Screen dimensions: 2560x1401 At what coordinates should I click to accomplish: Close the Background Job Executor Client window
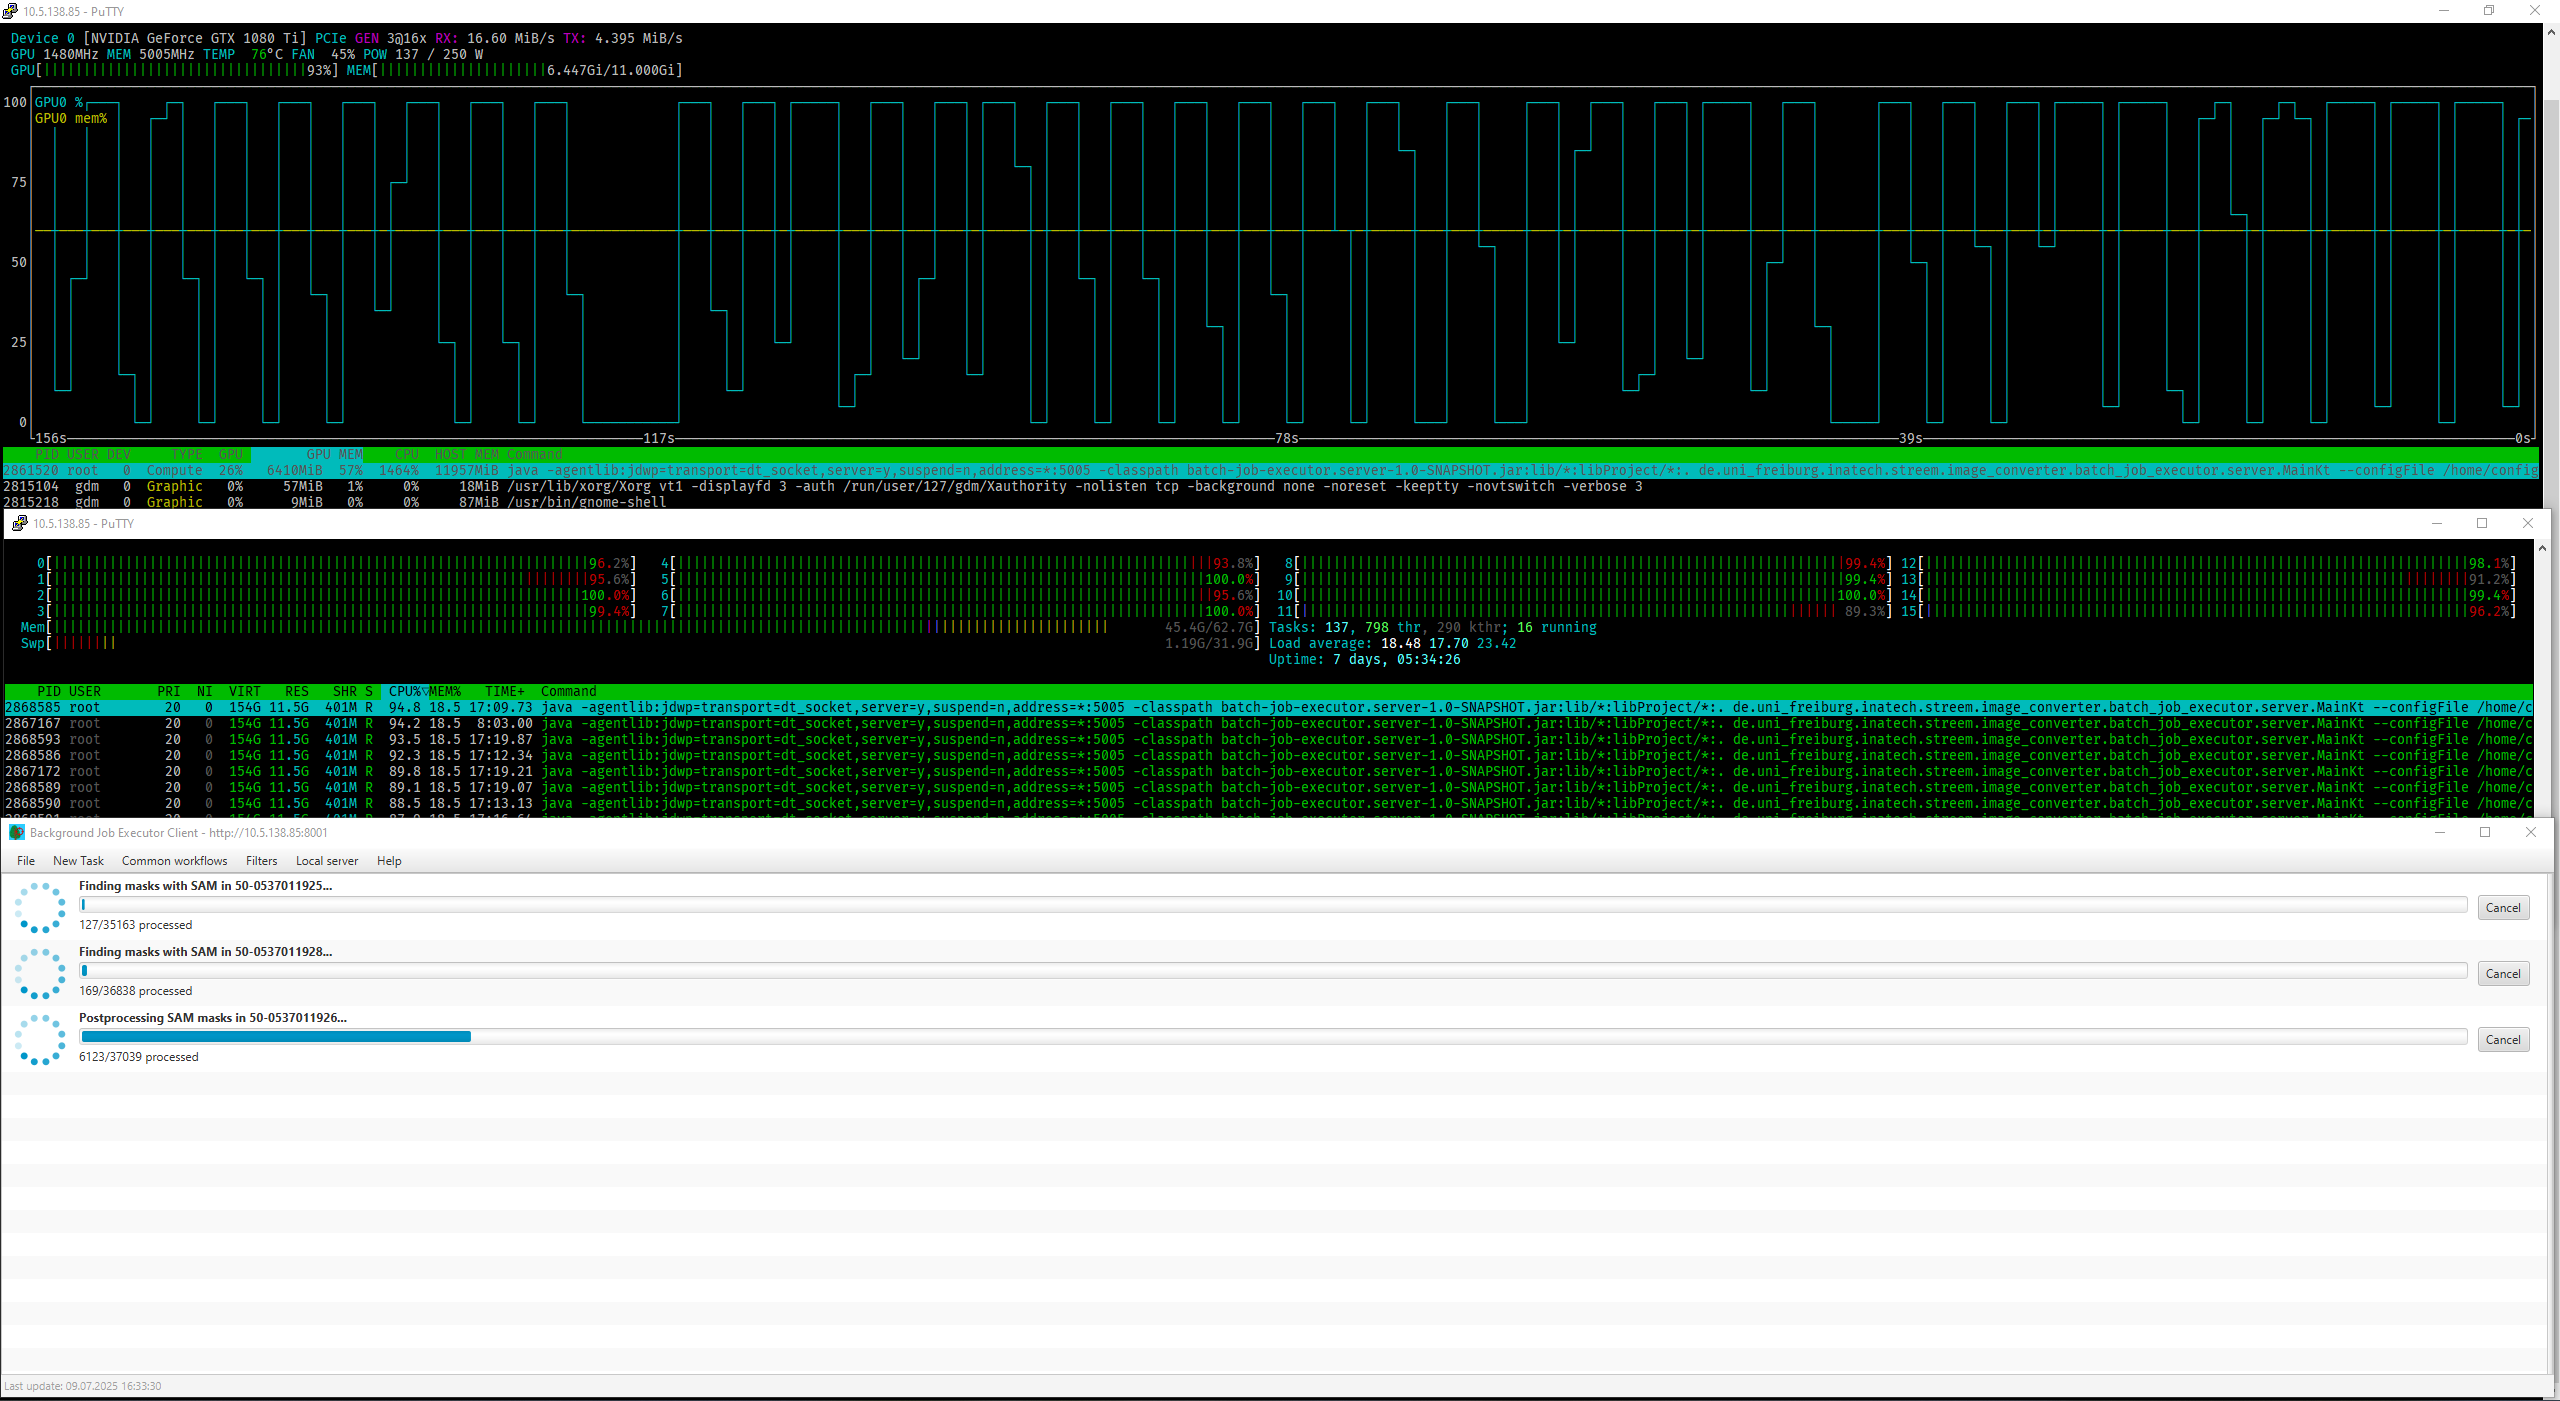2531,832
